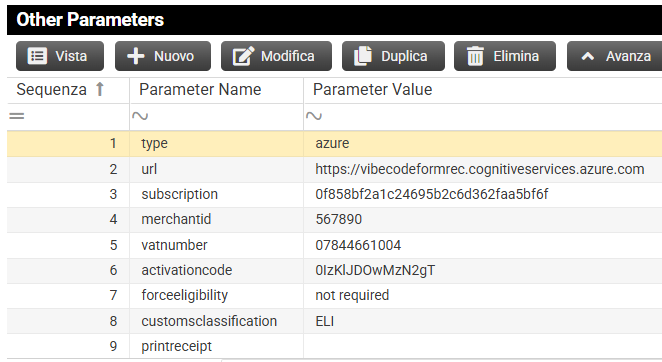Click the value 567890
662x362 pixels.
(x=339, y=219)
